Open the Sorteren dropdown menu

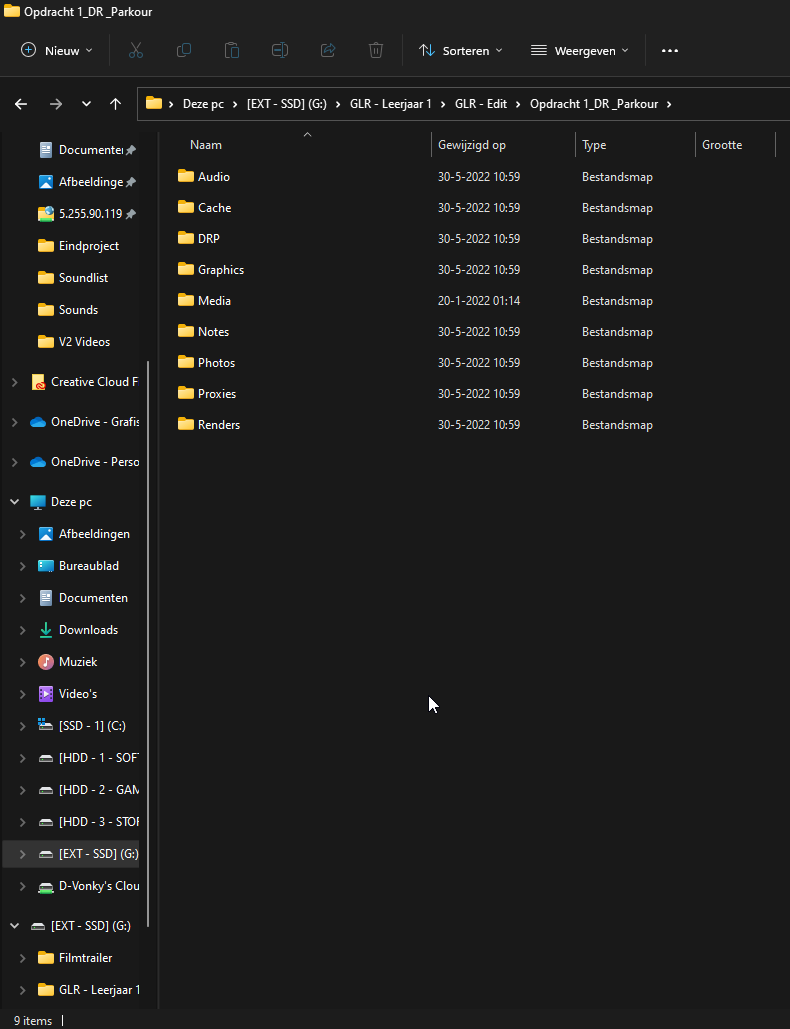click(x=460, y=50)
